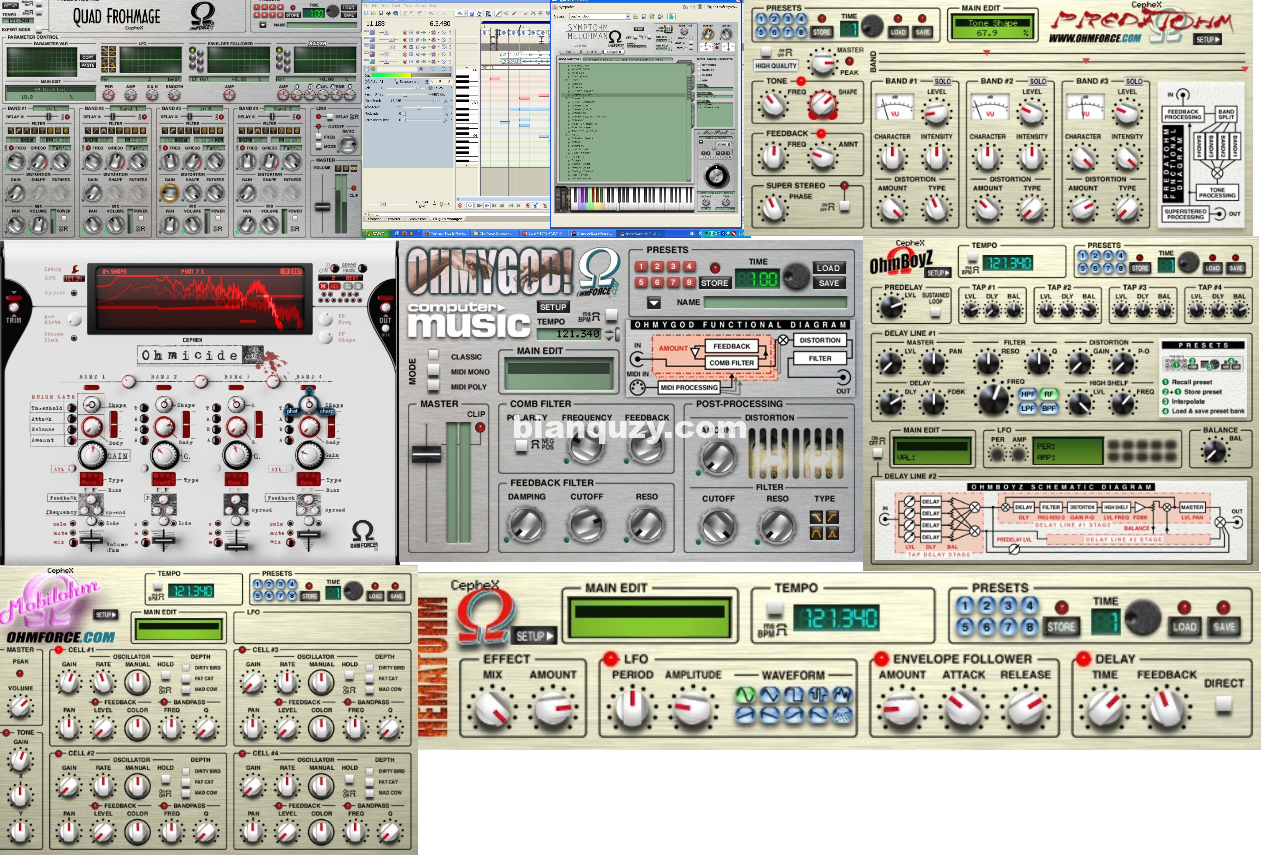Select MIDI POLY mode in OhMyGod
This screenshot has width=1261, height=859.
pos(434,384)
